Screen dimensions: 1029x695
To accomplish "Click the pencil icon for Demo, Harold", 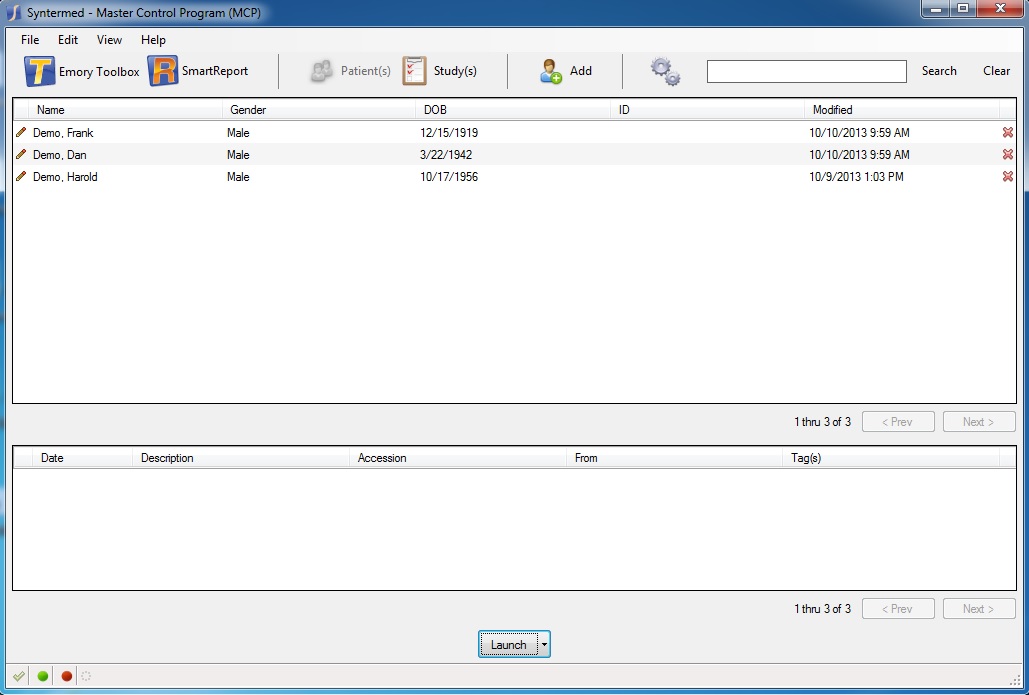I will click(x=21, y=177).
